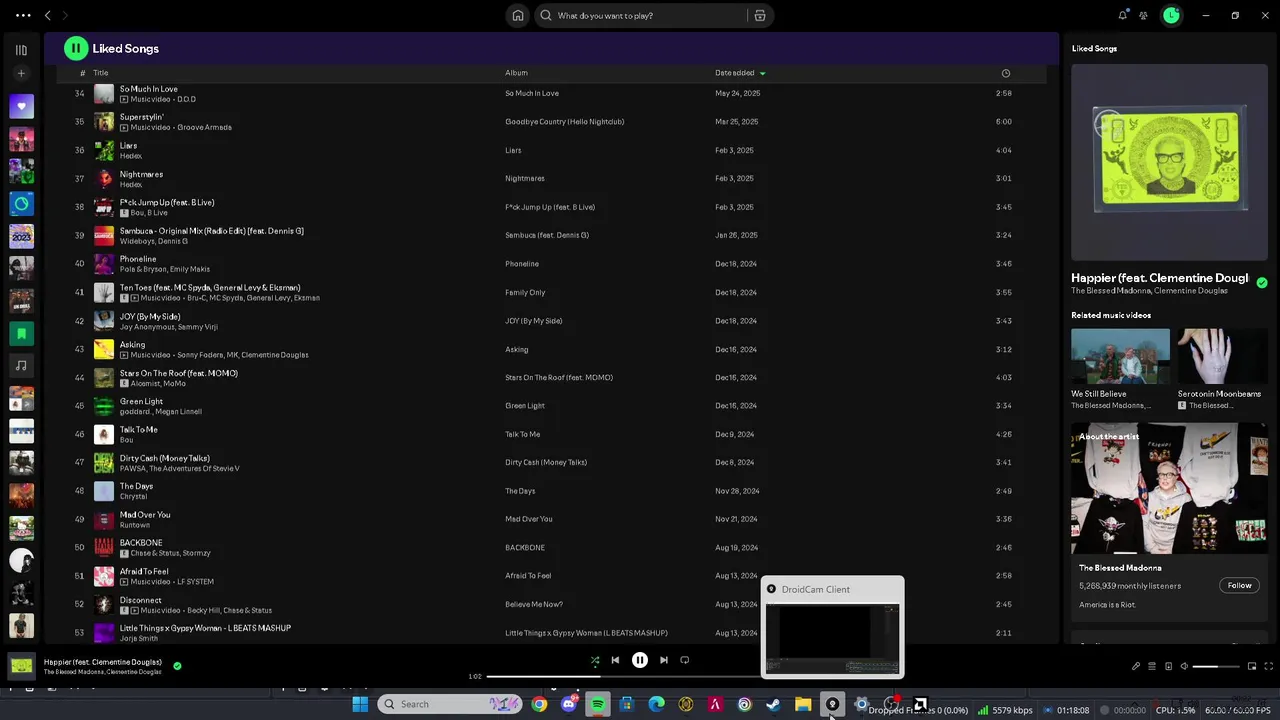Open album 'Believe Me Now?'

pyautogui.click(x=534, y=605)
